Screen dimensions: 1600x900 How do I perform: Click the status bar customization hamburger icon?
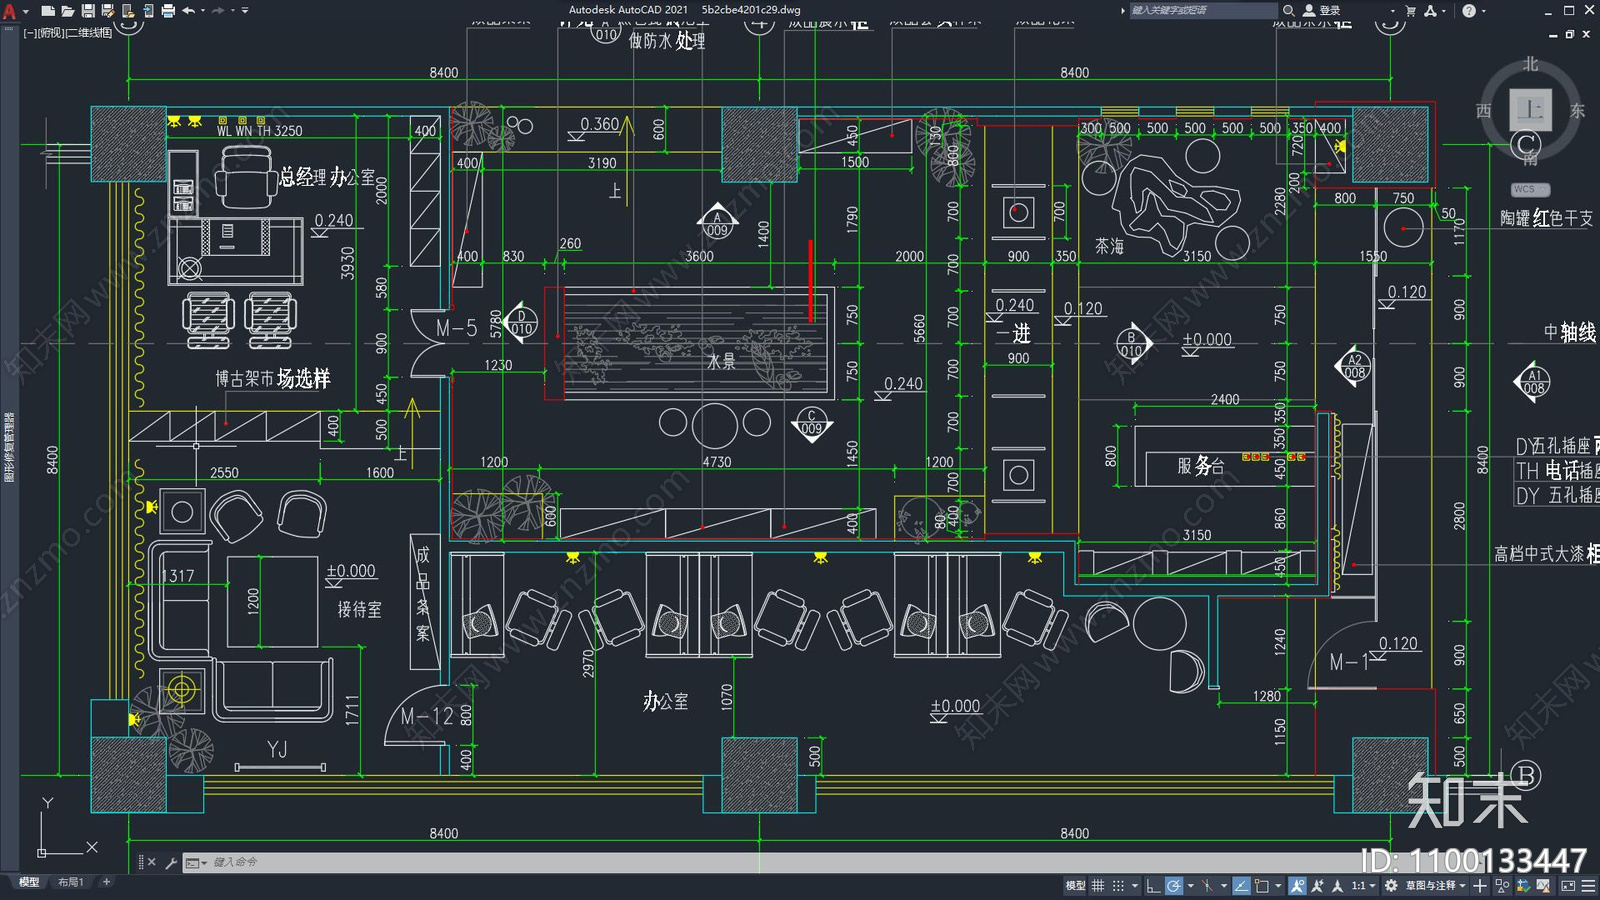point(1588,886)
